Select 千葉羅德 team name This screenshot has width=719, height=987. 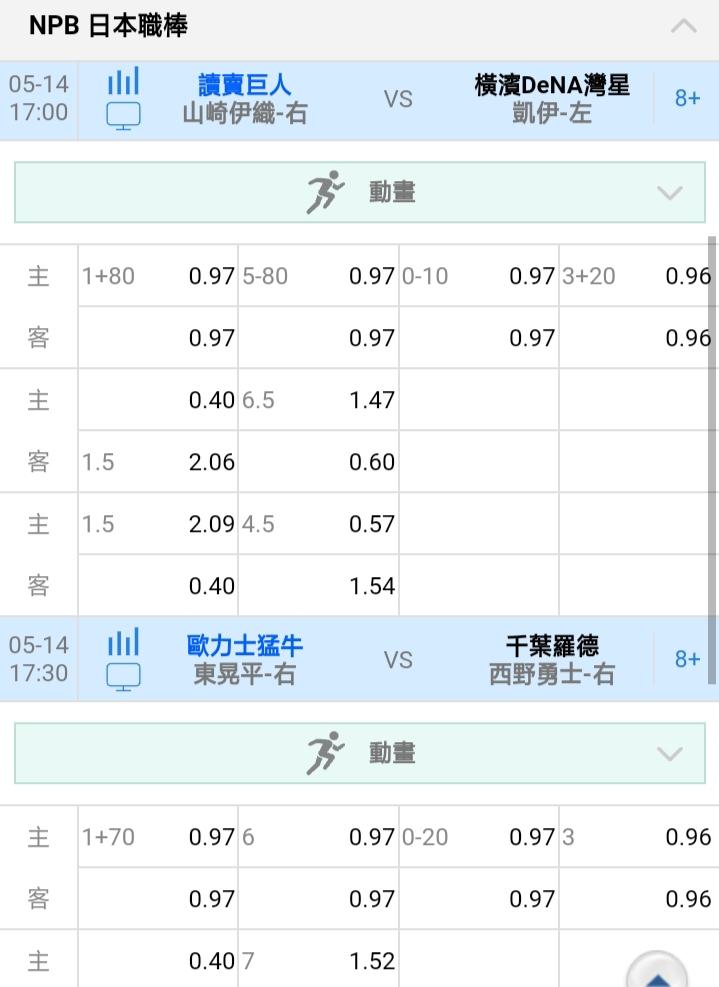(x=552, y=645)
